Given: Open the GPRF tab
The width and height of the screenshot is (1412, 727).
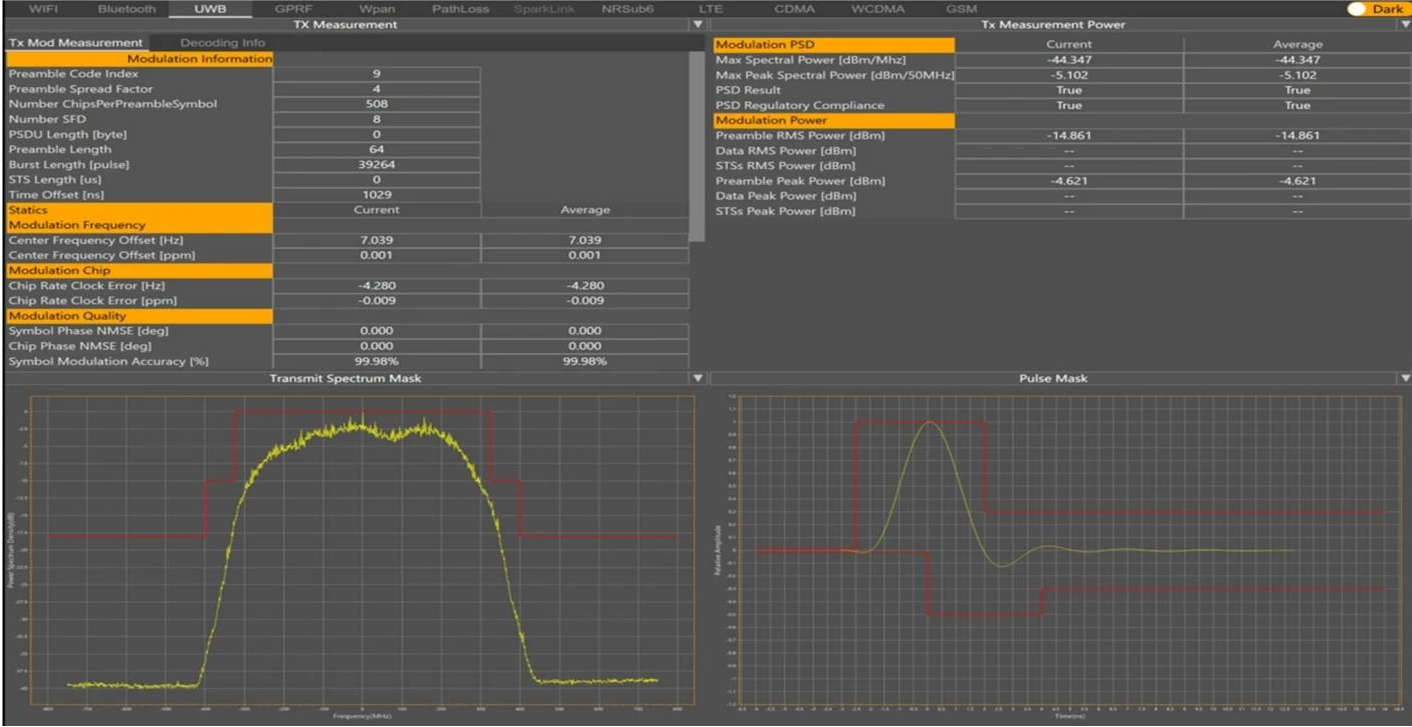Looking at the screenshot, I should [x=294, y=9].
